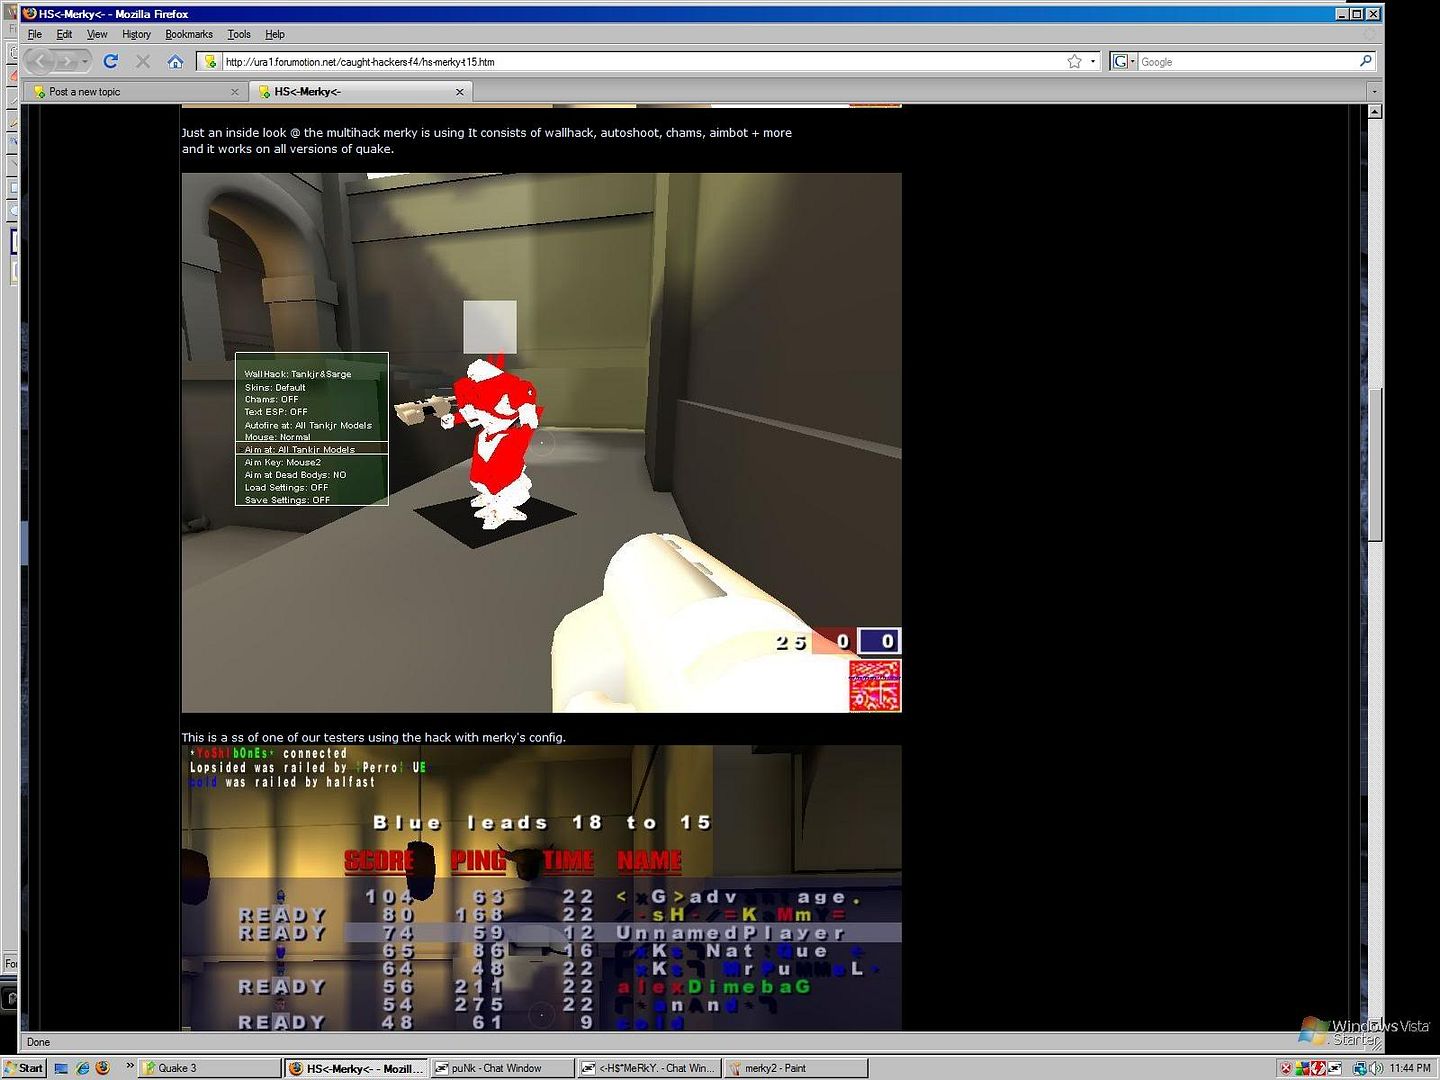Open the Bookmarks menu
This screenshot has width=1440, height=1080.
click(189, 34)
